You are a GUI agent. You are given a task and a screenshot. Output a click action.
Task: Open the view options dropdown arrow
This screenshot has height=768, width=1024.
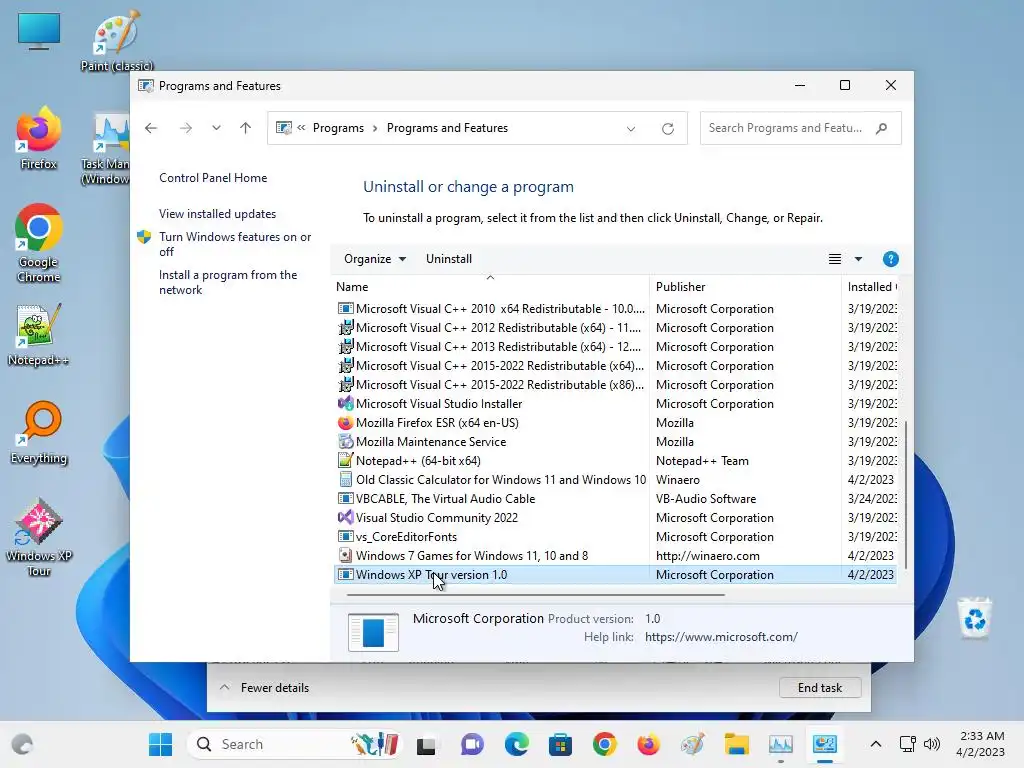point(858,259)
